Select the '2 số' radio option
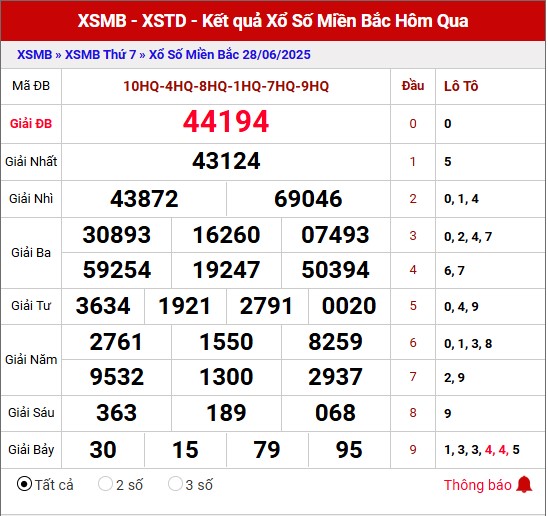Image resolution: width=548 pixels, height=516 pixels. 105,484
